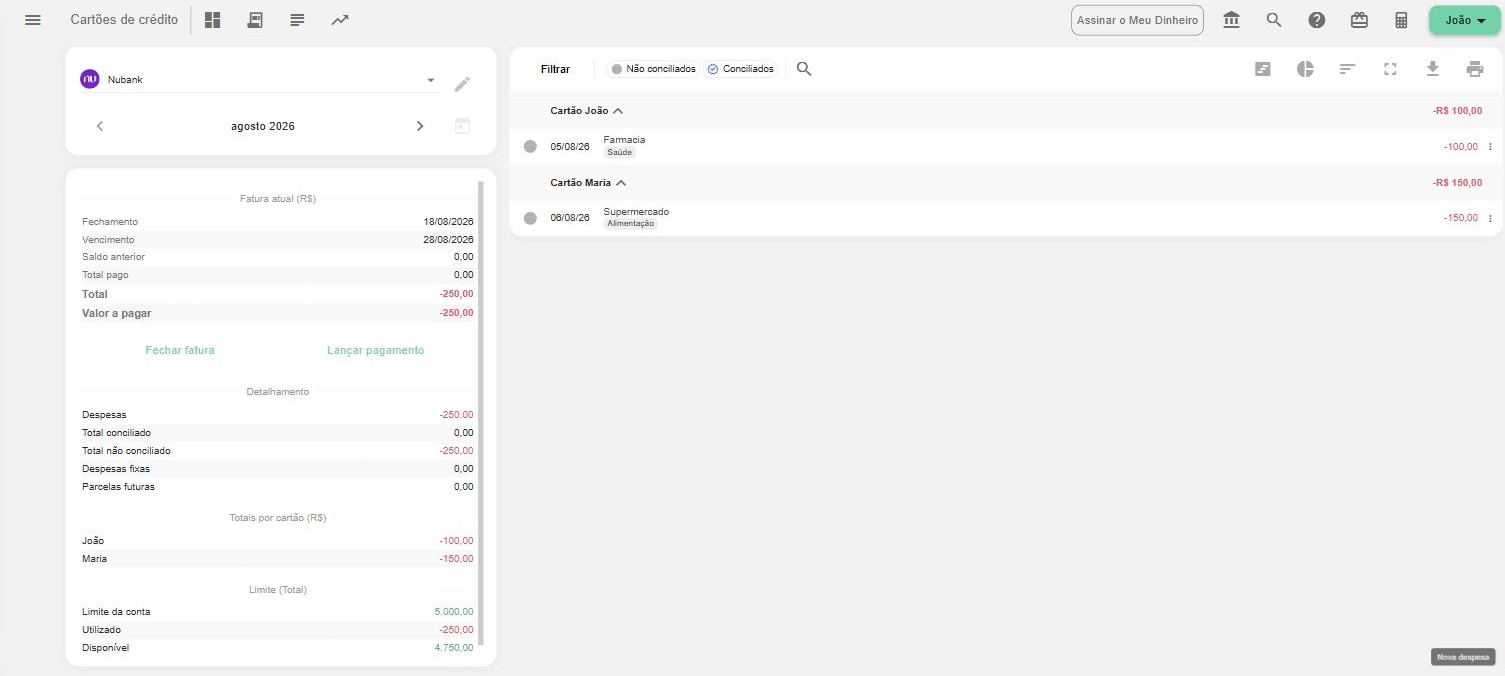Open the trending chart icon

[x=340, y=20]
